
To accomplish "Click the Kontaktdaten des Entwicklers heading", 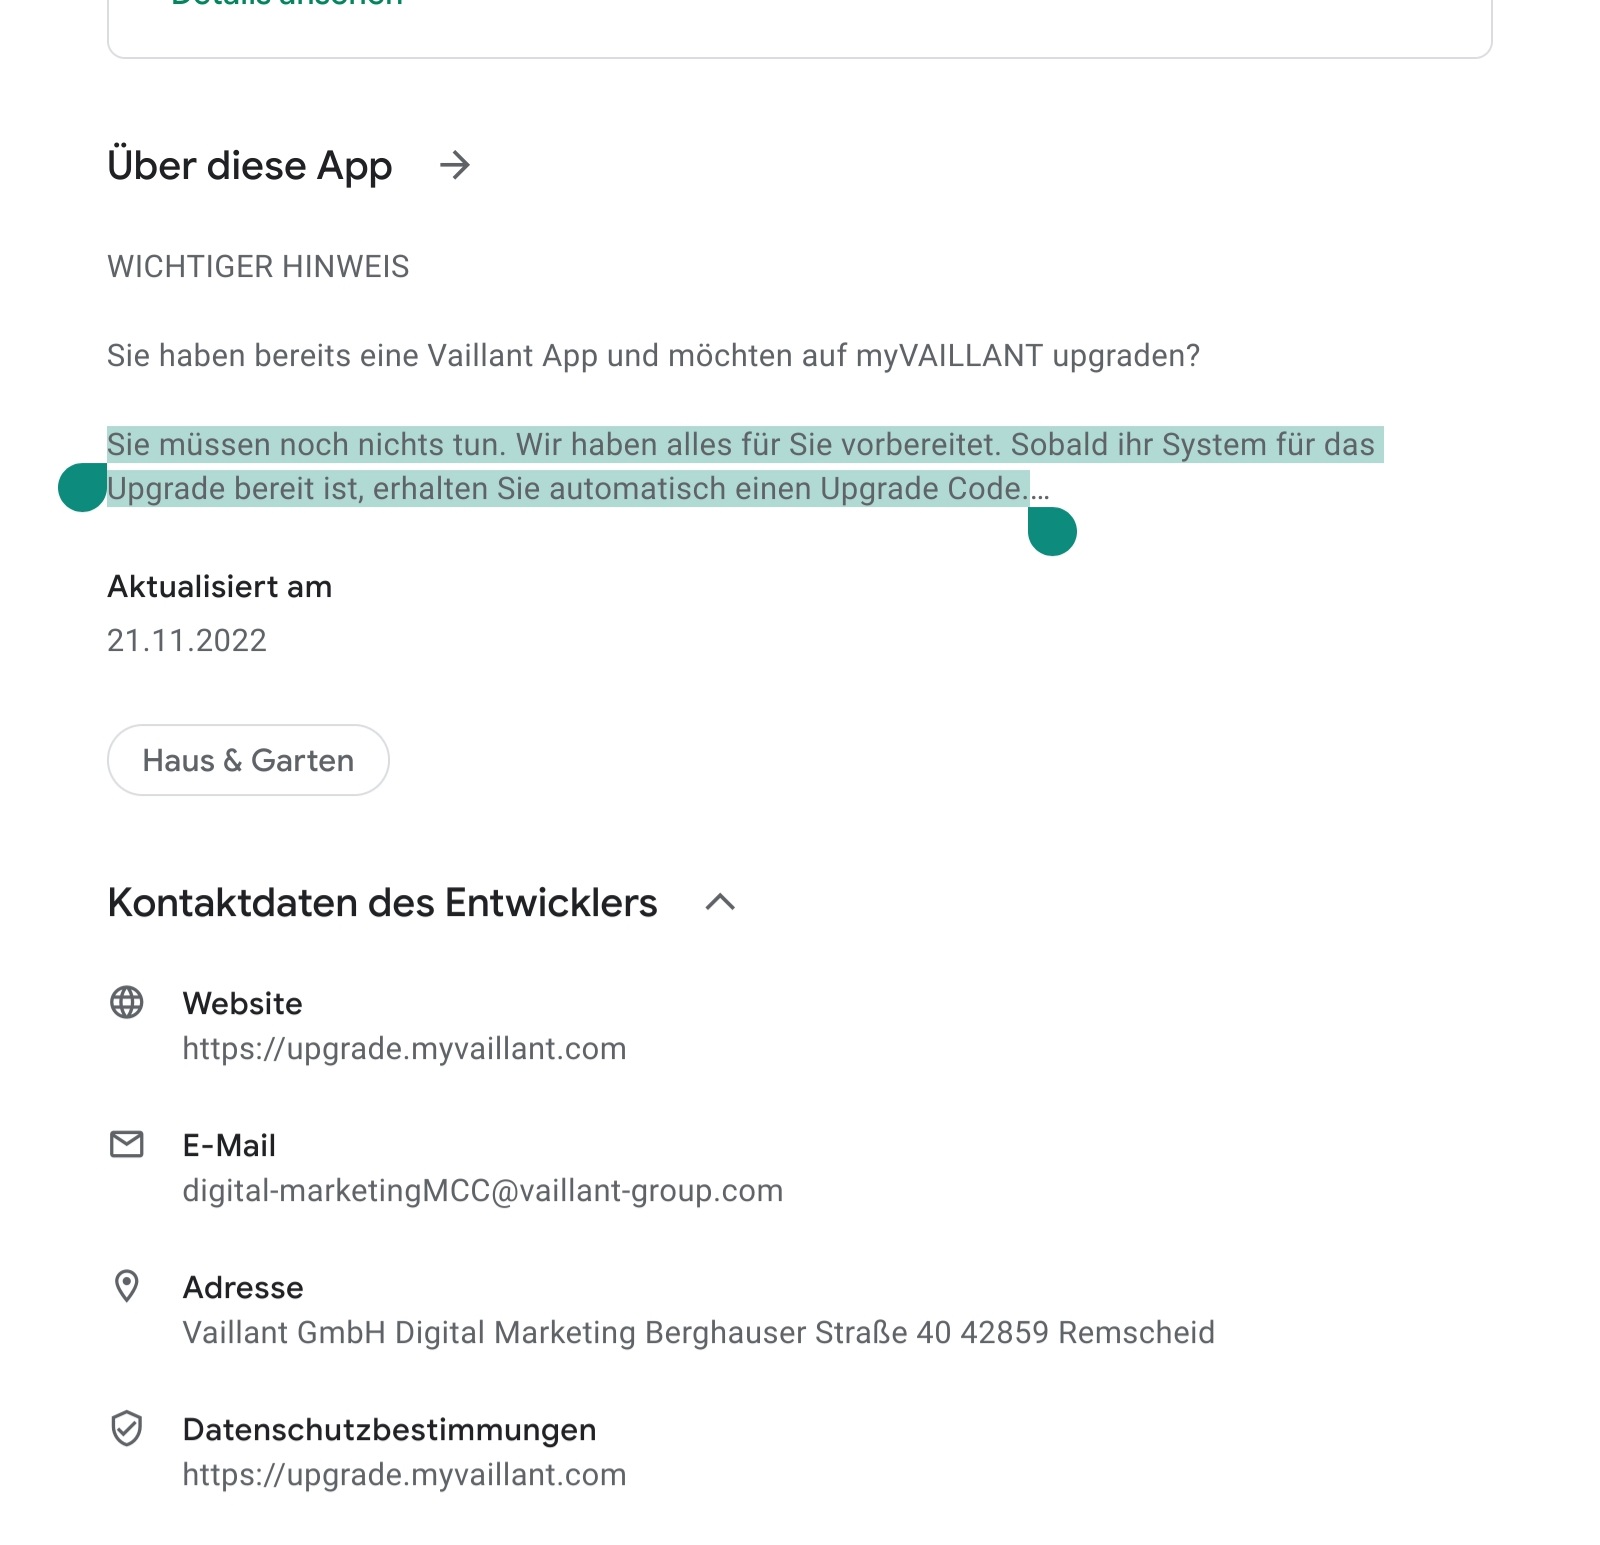I will 382,902.
